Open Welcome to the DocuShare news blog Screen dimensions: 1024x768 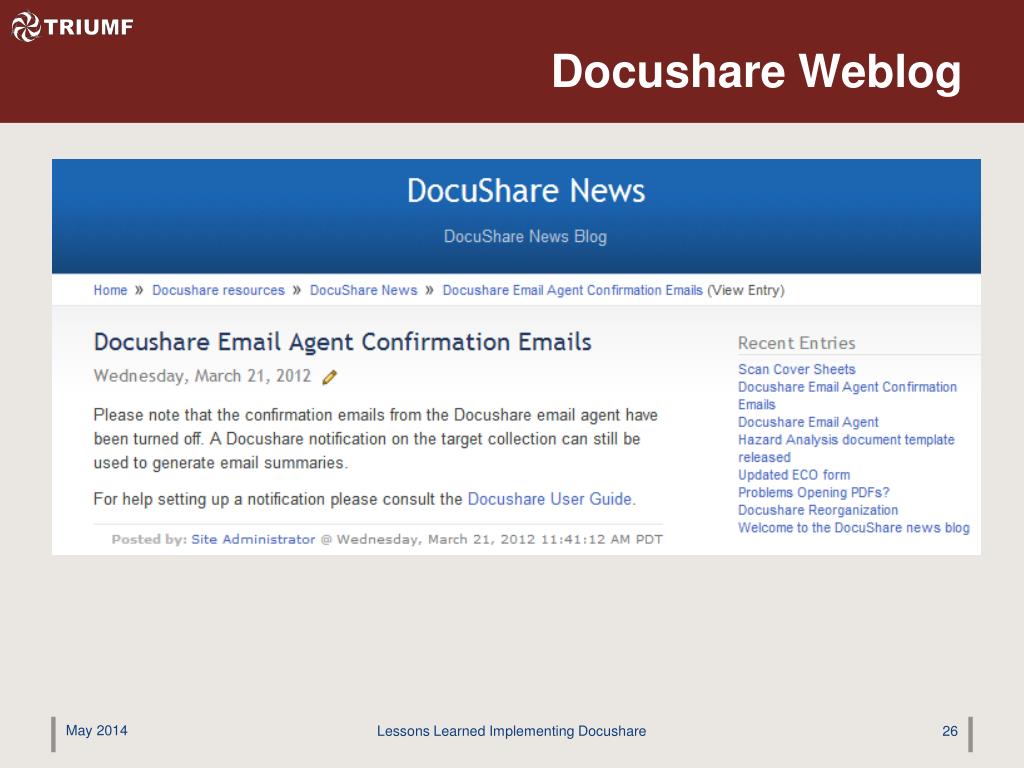click(854, 528)
